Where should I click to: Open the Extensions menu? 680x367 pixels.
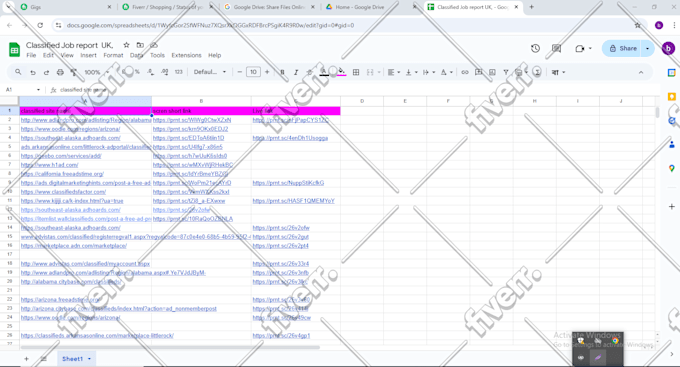[186, 55]
